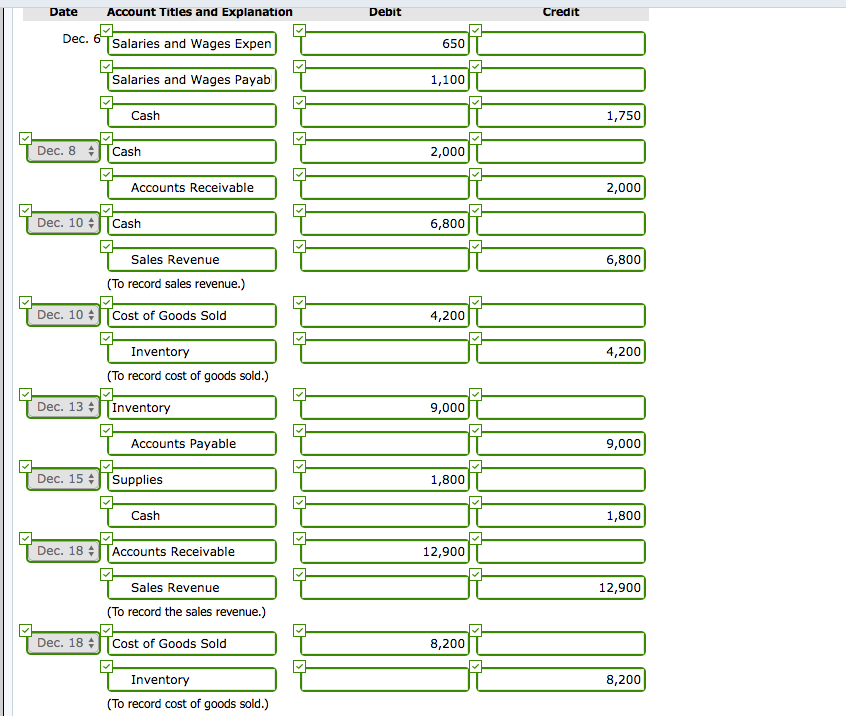
Task: Click the green checkmark on the 1,100 debit field
Action: [x=299, y=66]
